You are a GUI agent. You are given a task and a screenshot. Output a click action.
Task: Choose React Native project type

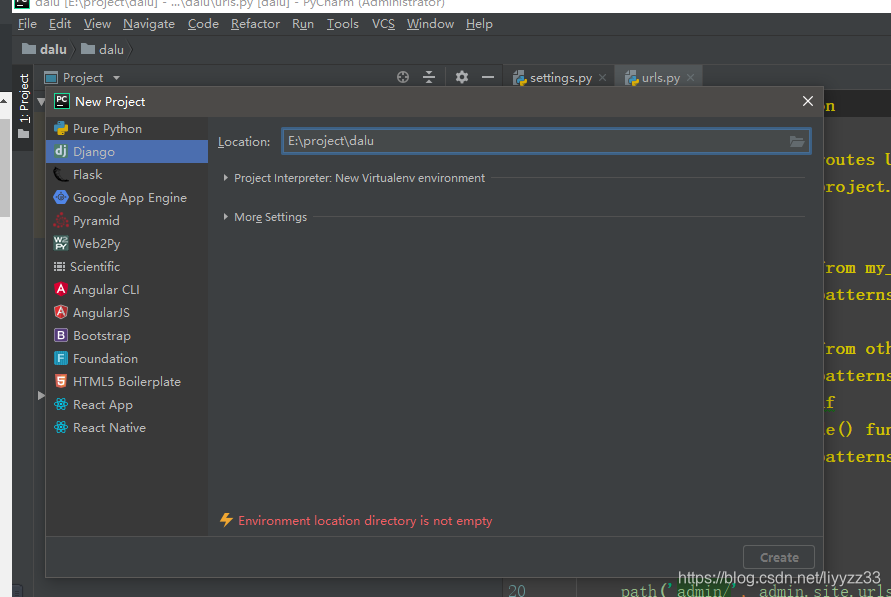click(x=127, y=428)
